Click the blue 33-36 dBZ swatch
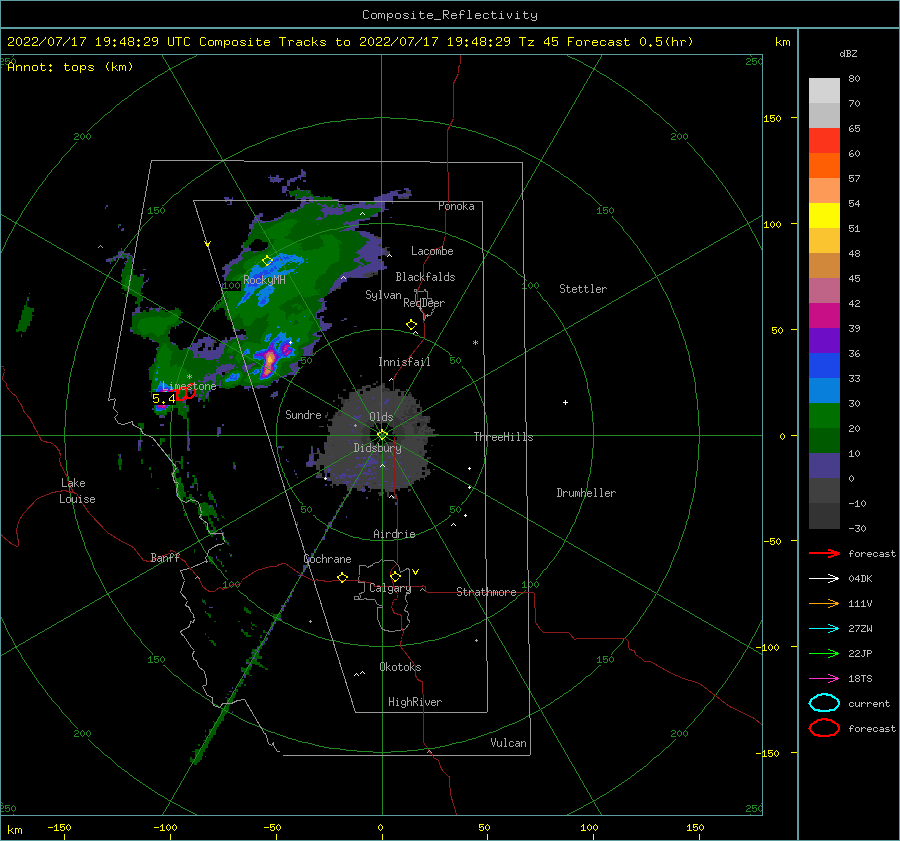 (x=824, y=366)
